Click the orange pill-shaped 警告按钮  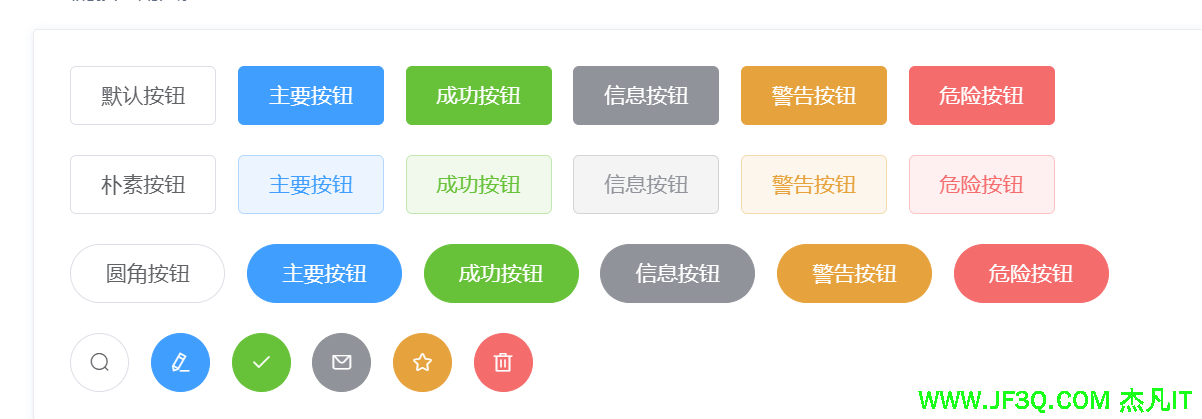click(x=854, y=274)
